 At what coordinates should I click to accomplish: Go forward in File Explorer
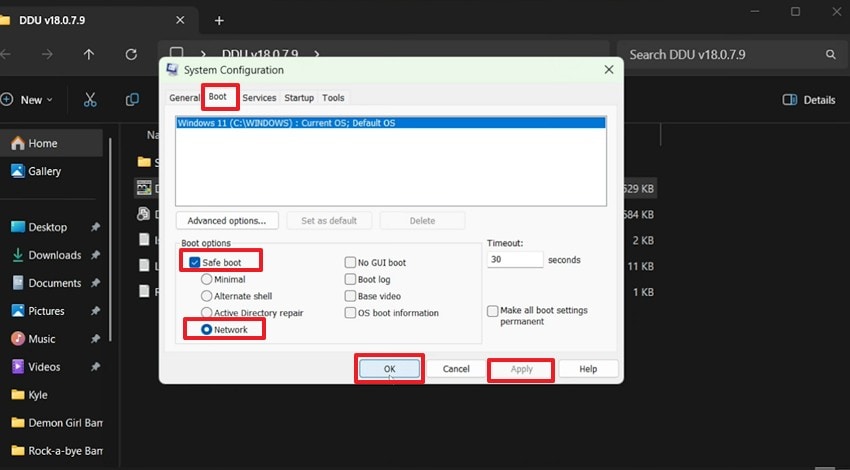coord(47,54)
